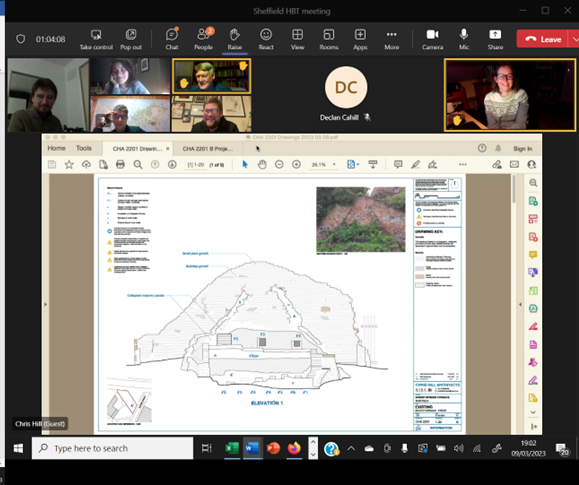Click the Save file icon in Acrobat toolbar
The image size is (579, 485).
coord(52,164)
